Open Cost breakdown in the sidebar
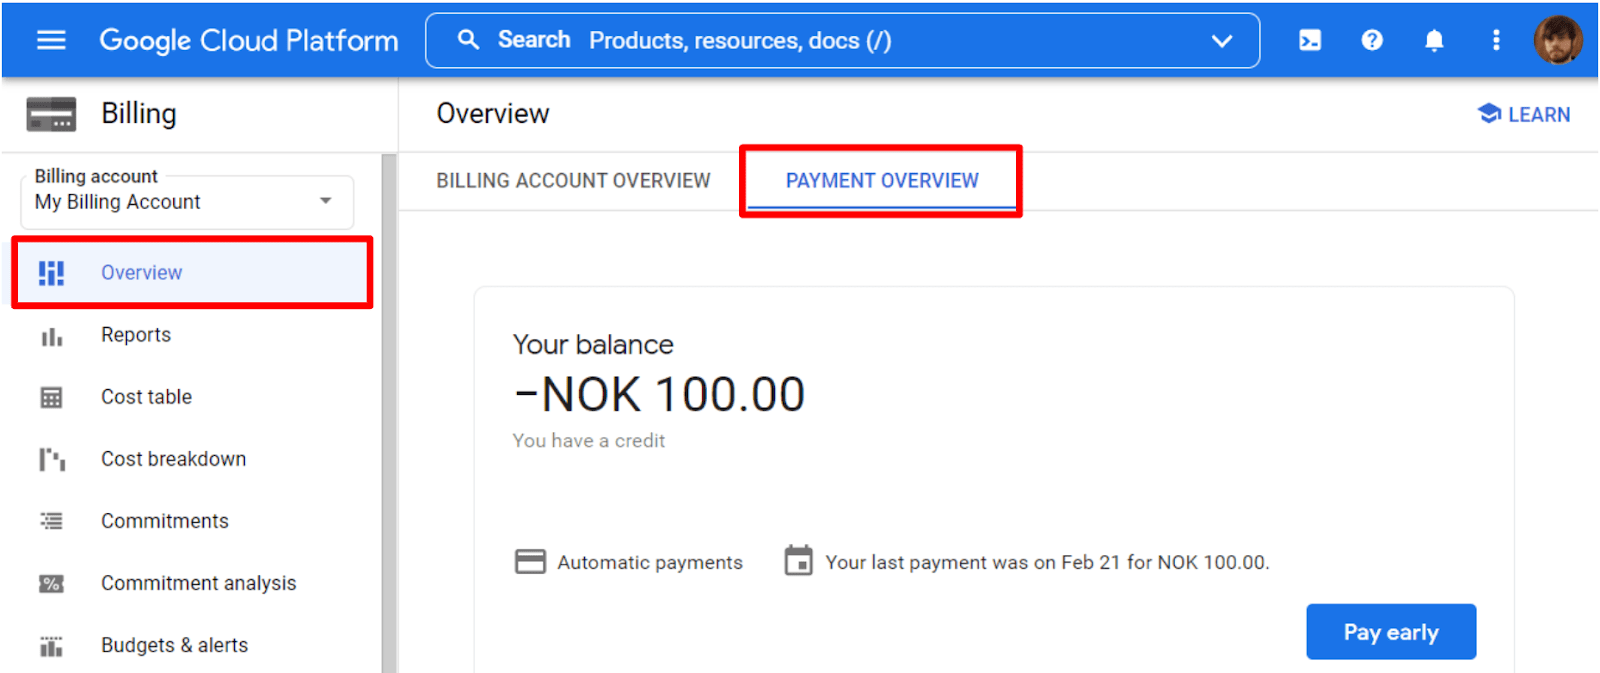 pos(173,459)
